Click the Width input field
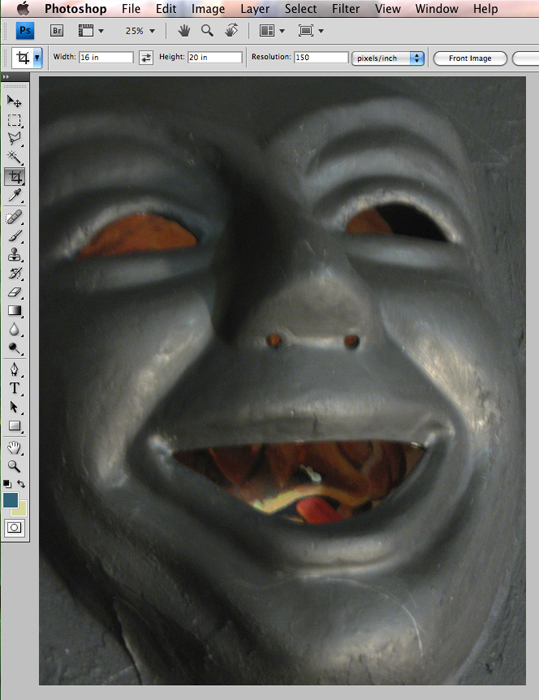This screenshot has width=539, height=700. 106,57
